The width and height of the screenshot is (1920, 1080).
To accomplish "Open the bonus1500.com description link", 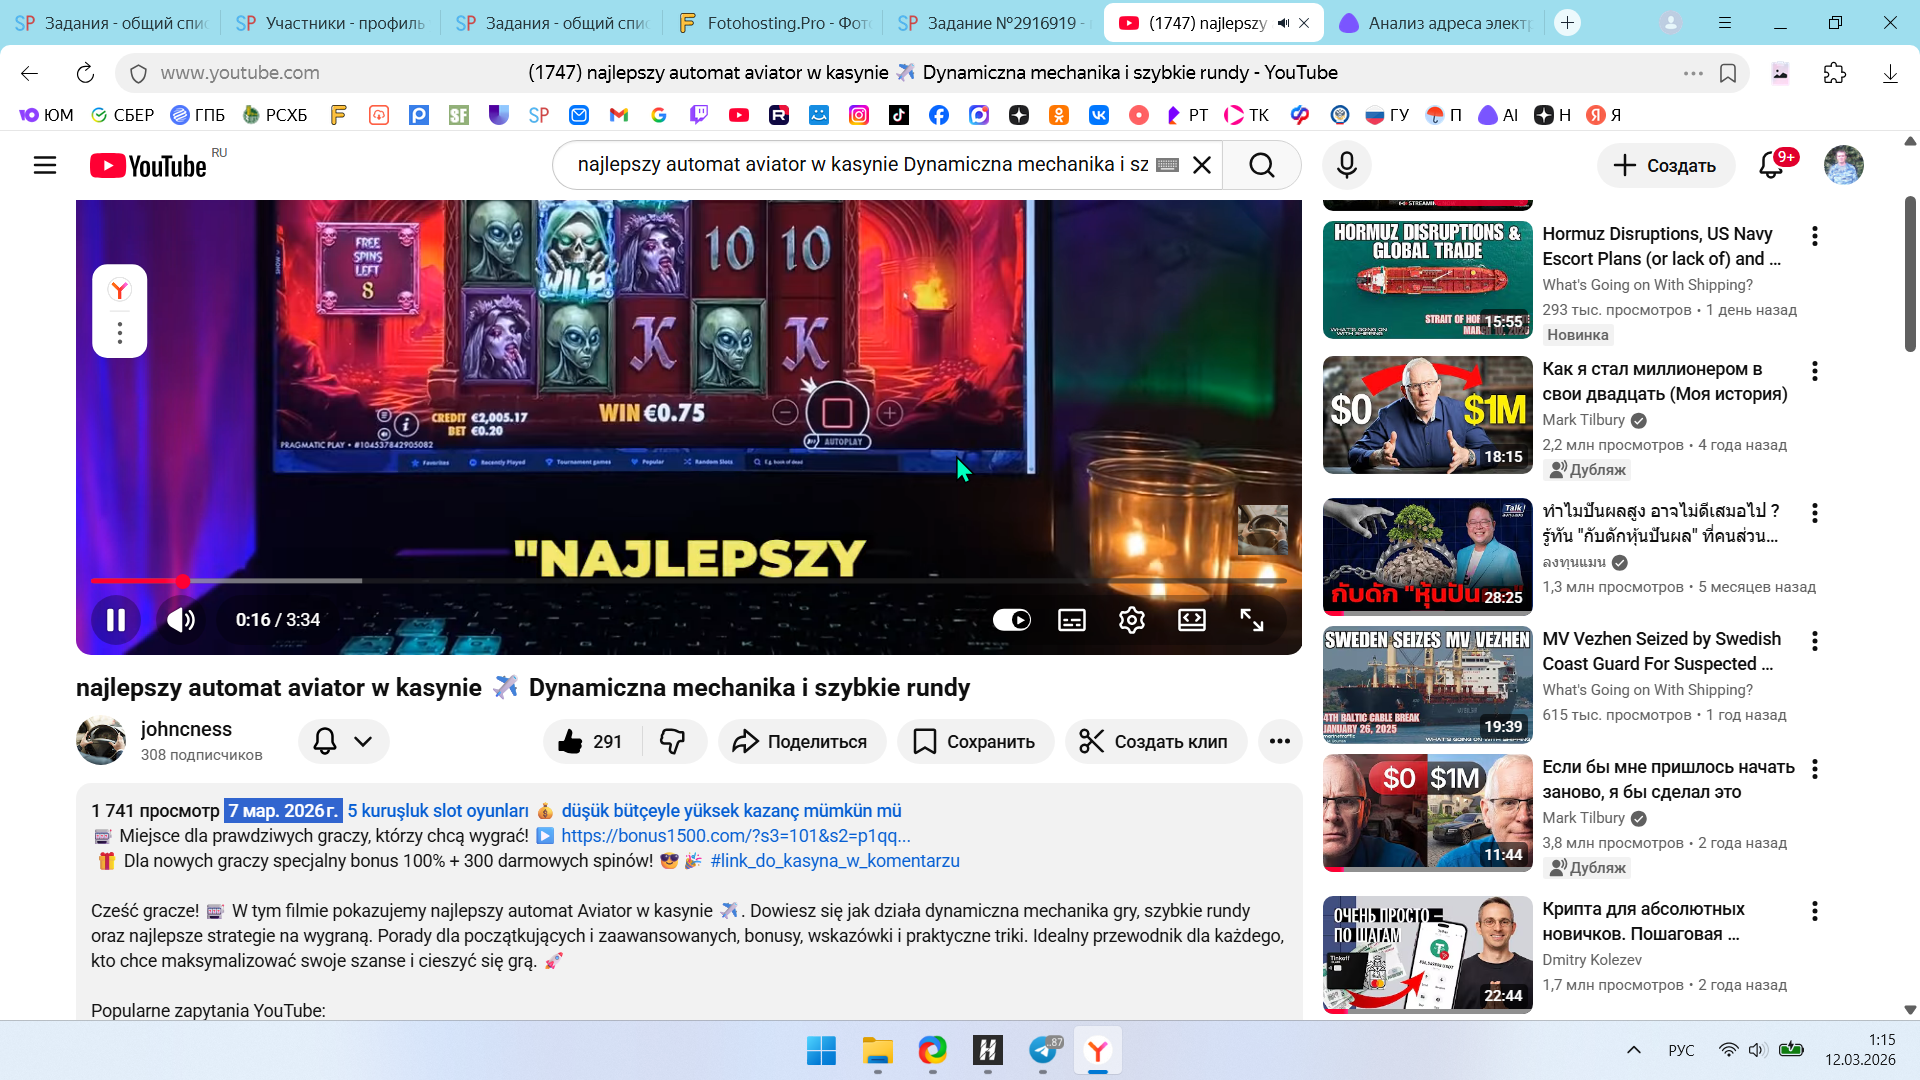I will [x=735, y=836].
